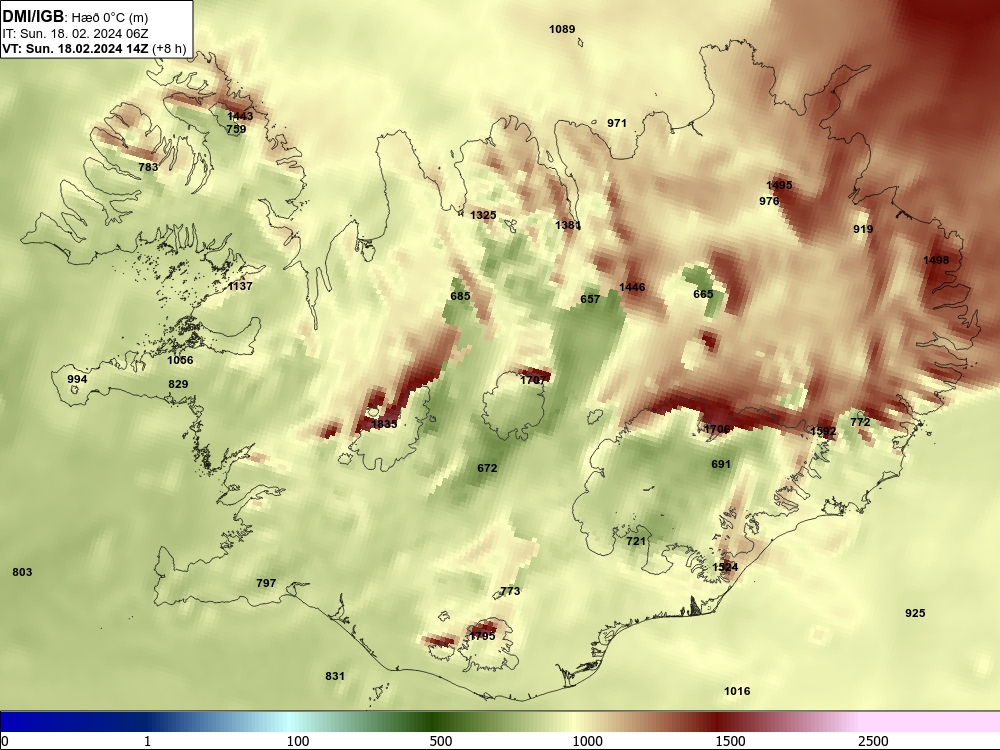The width and height of the screenshot is (1000, 750).
Task: Click the map value label 1706
Action: 717,429
